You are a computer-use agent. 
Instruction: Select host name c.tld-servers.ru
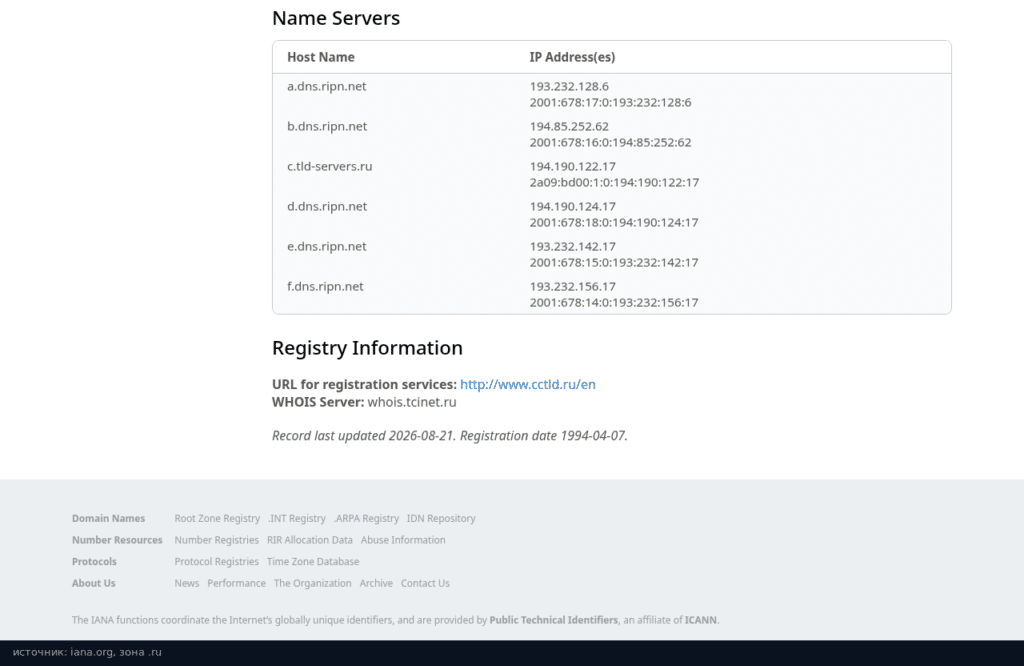pos(330,166)
